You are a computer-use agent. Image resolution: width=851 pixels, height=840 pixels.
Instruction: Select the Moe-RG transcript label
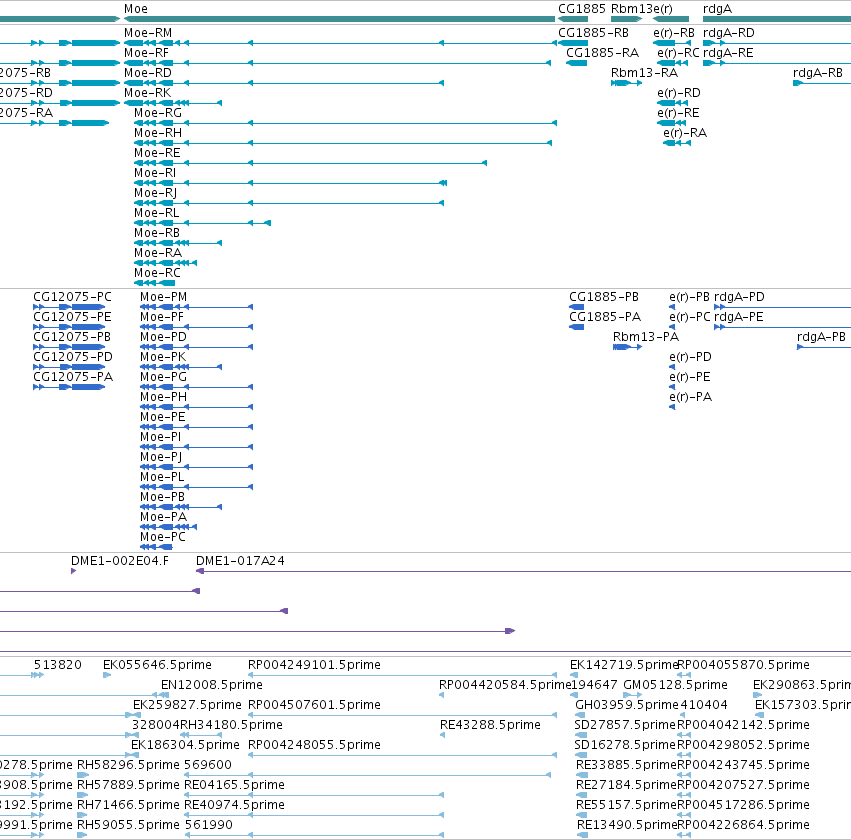pyautogui.click(x=158, y=113)
